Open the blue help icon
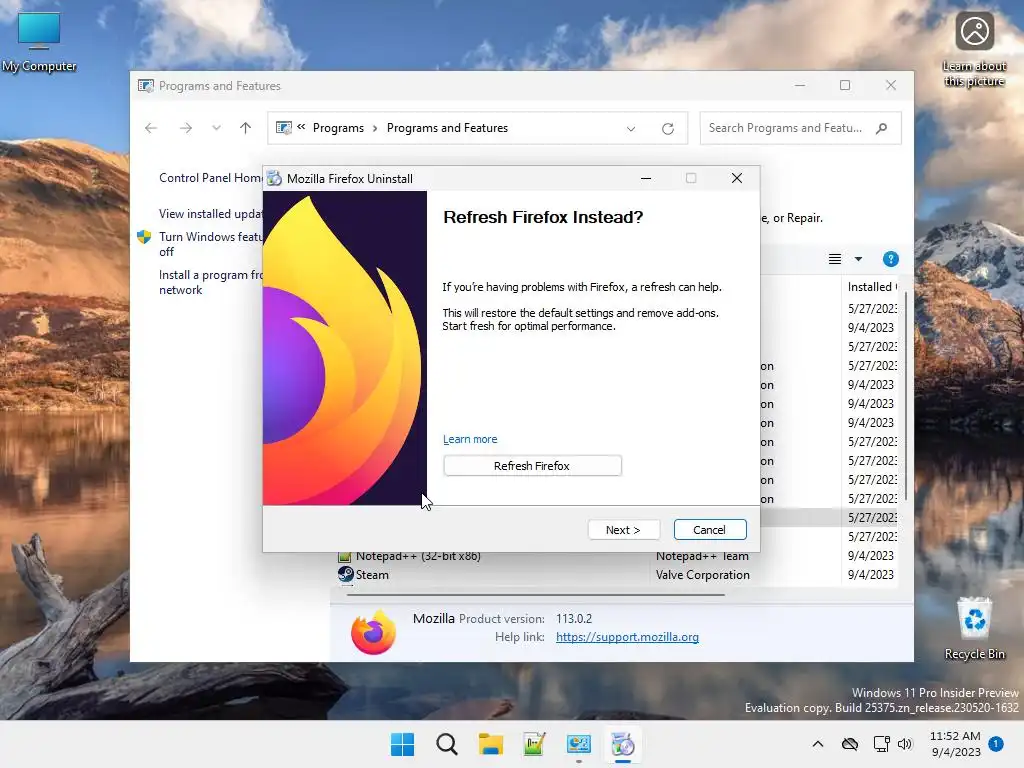Viewport: 1024px width, 768px height. pos(891,259)
